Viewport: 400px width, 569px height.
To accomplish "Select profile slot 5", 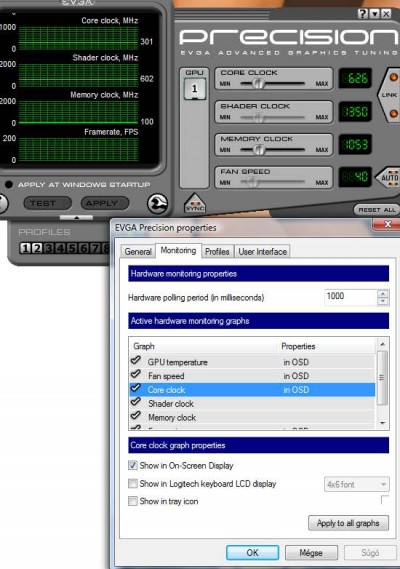I will 72,248.
